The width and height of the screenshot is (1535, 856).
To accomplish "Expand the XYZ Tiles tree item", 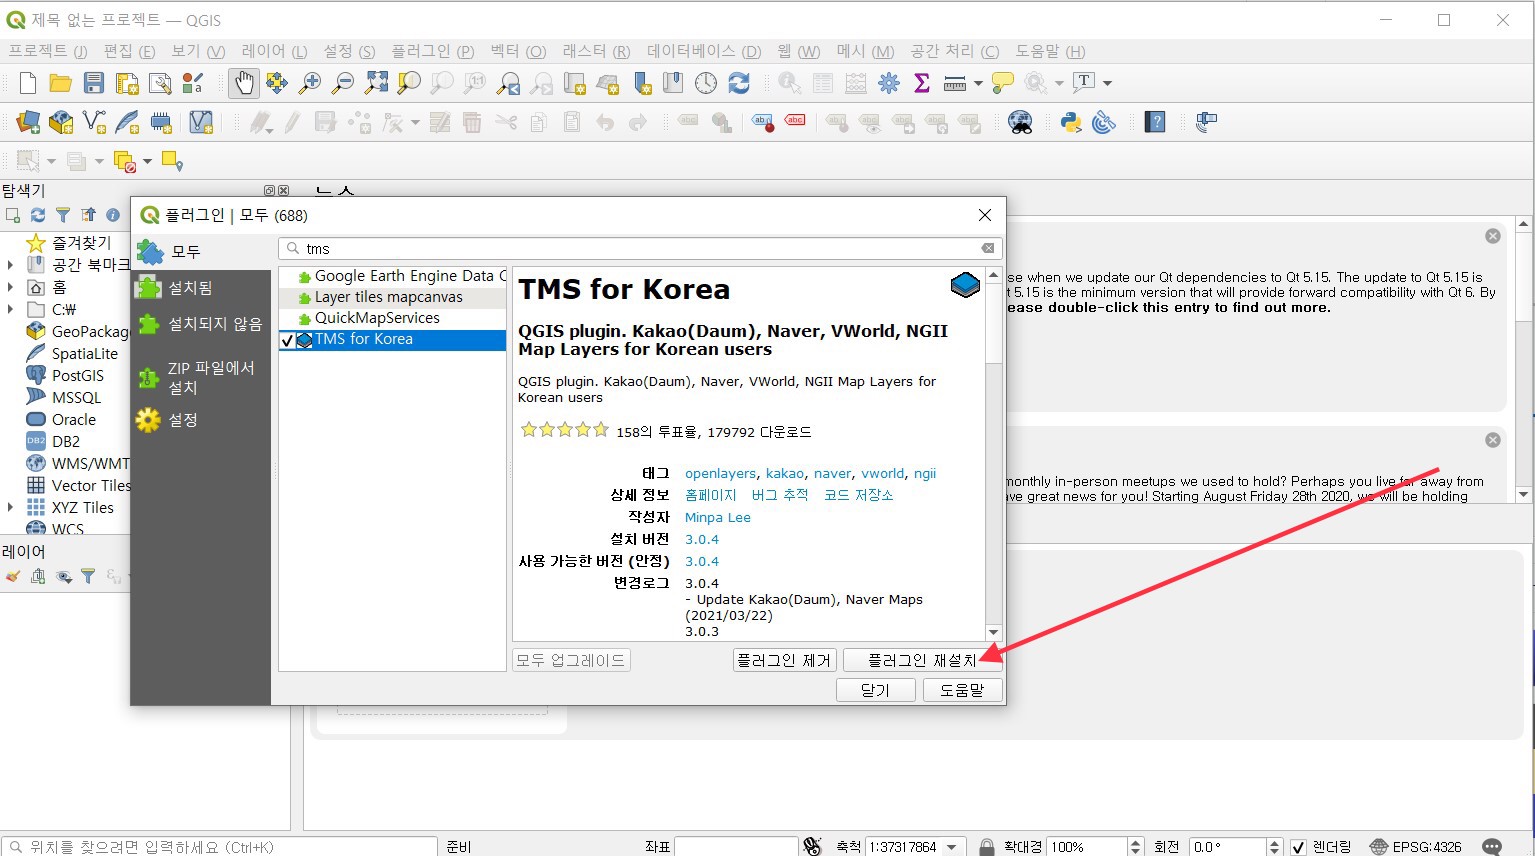I will [11, 507].
